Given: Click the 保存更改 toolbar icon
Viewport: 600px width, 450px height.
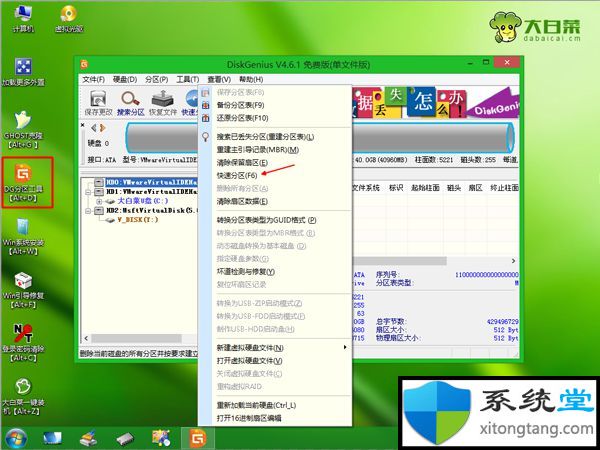Looking at the screenshot, I should pyautogui.click(x=98, y=103).
